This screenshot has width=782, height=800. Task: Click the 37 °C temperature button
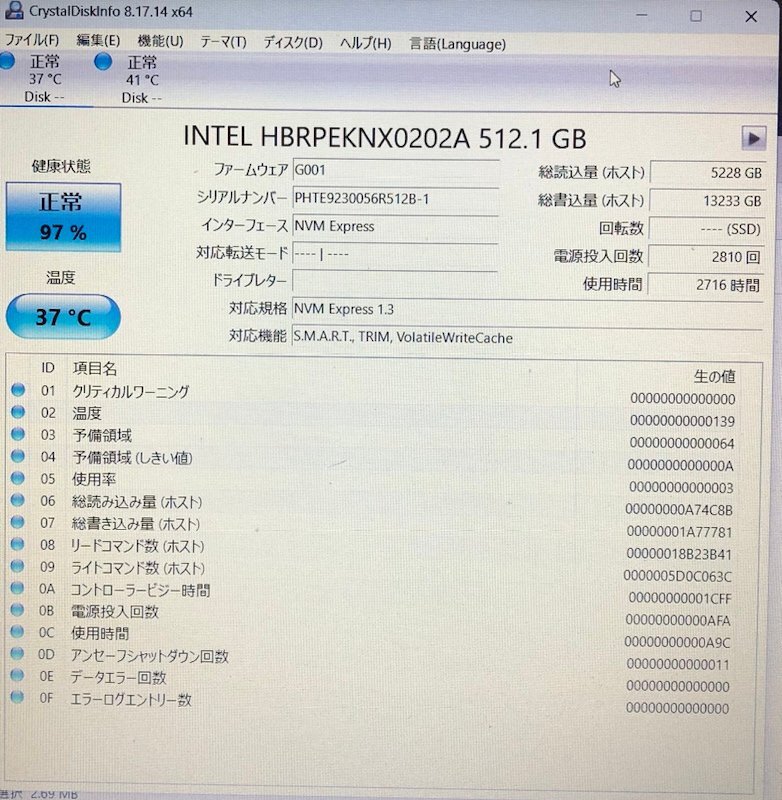[63, 317]
